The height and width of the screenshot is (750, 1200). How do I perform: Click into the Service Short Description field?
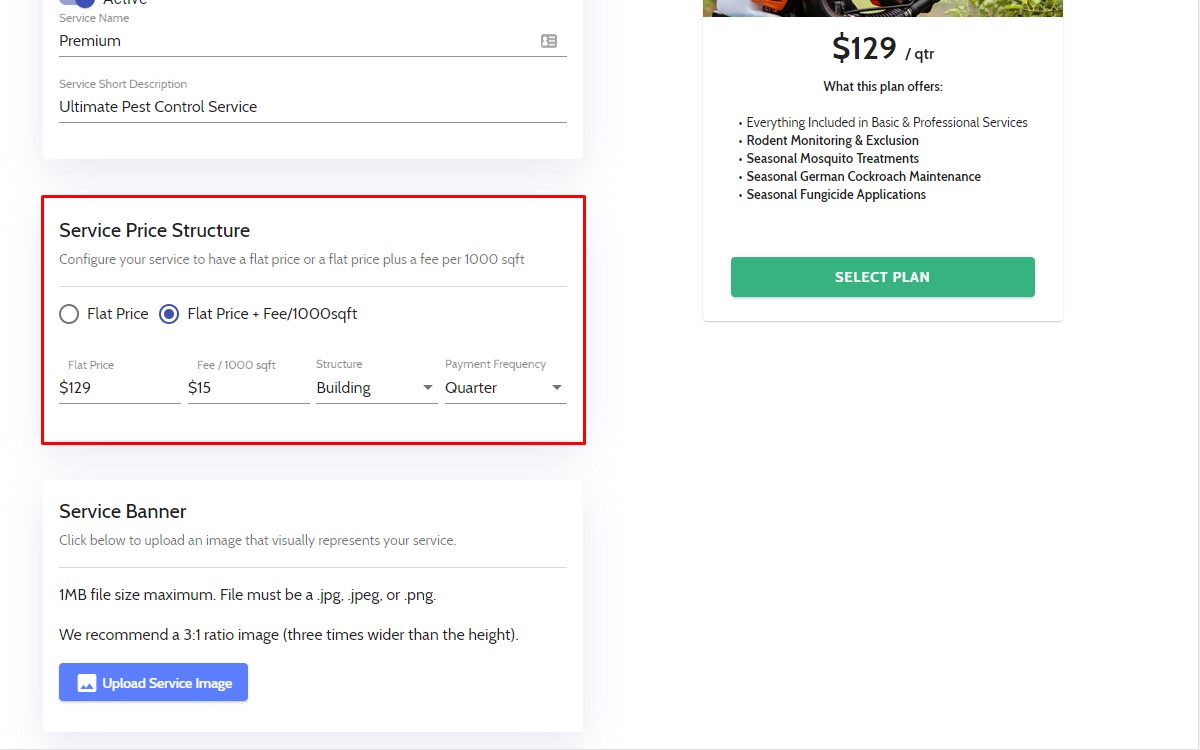coord(312,107)
